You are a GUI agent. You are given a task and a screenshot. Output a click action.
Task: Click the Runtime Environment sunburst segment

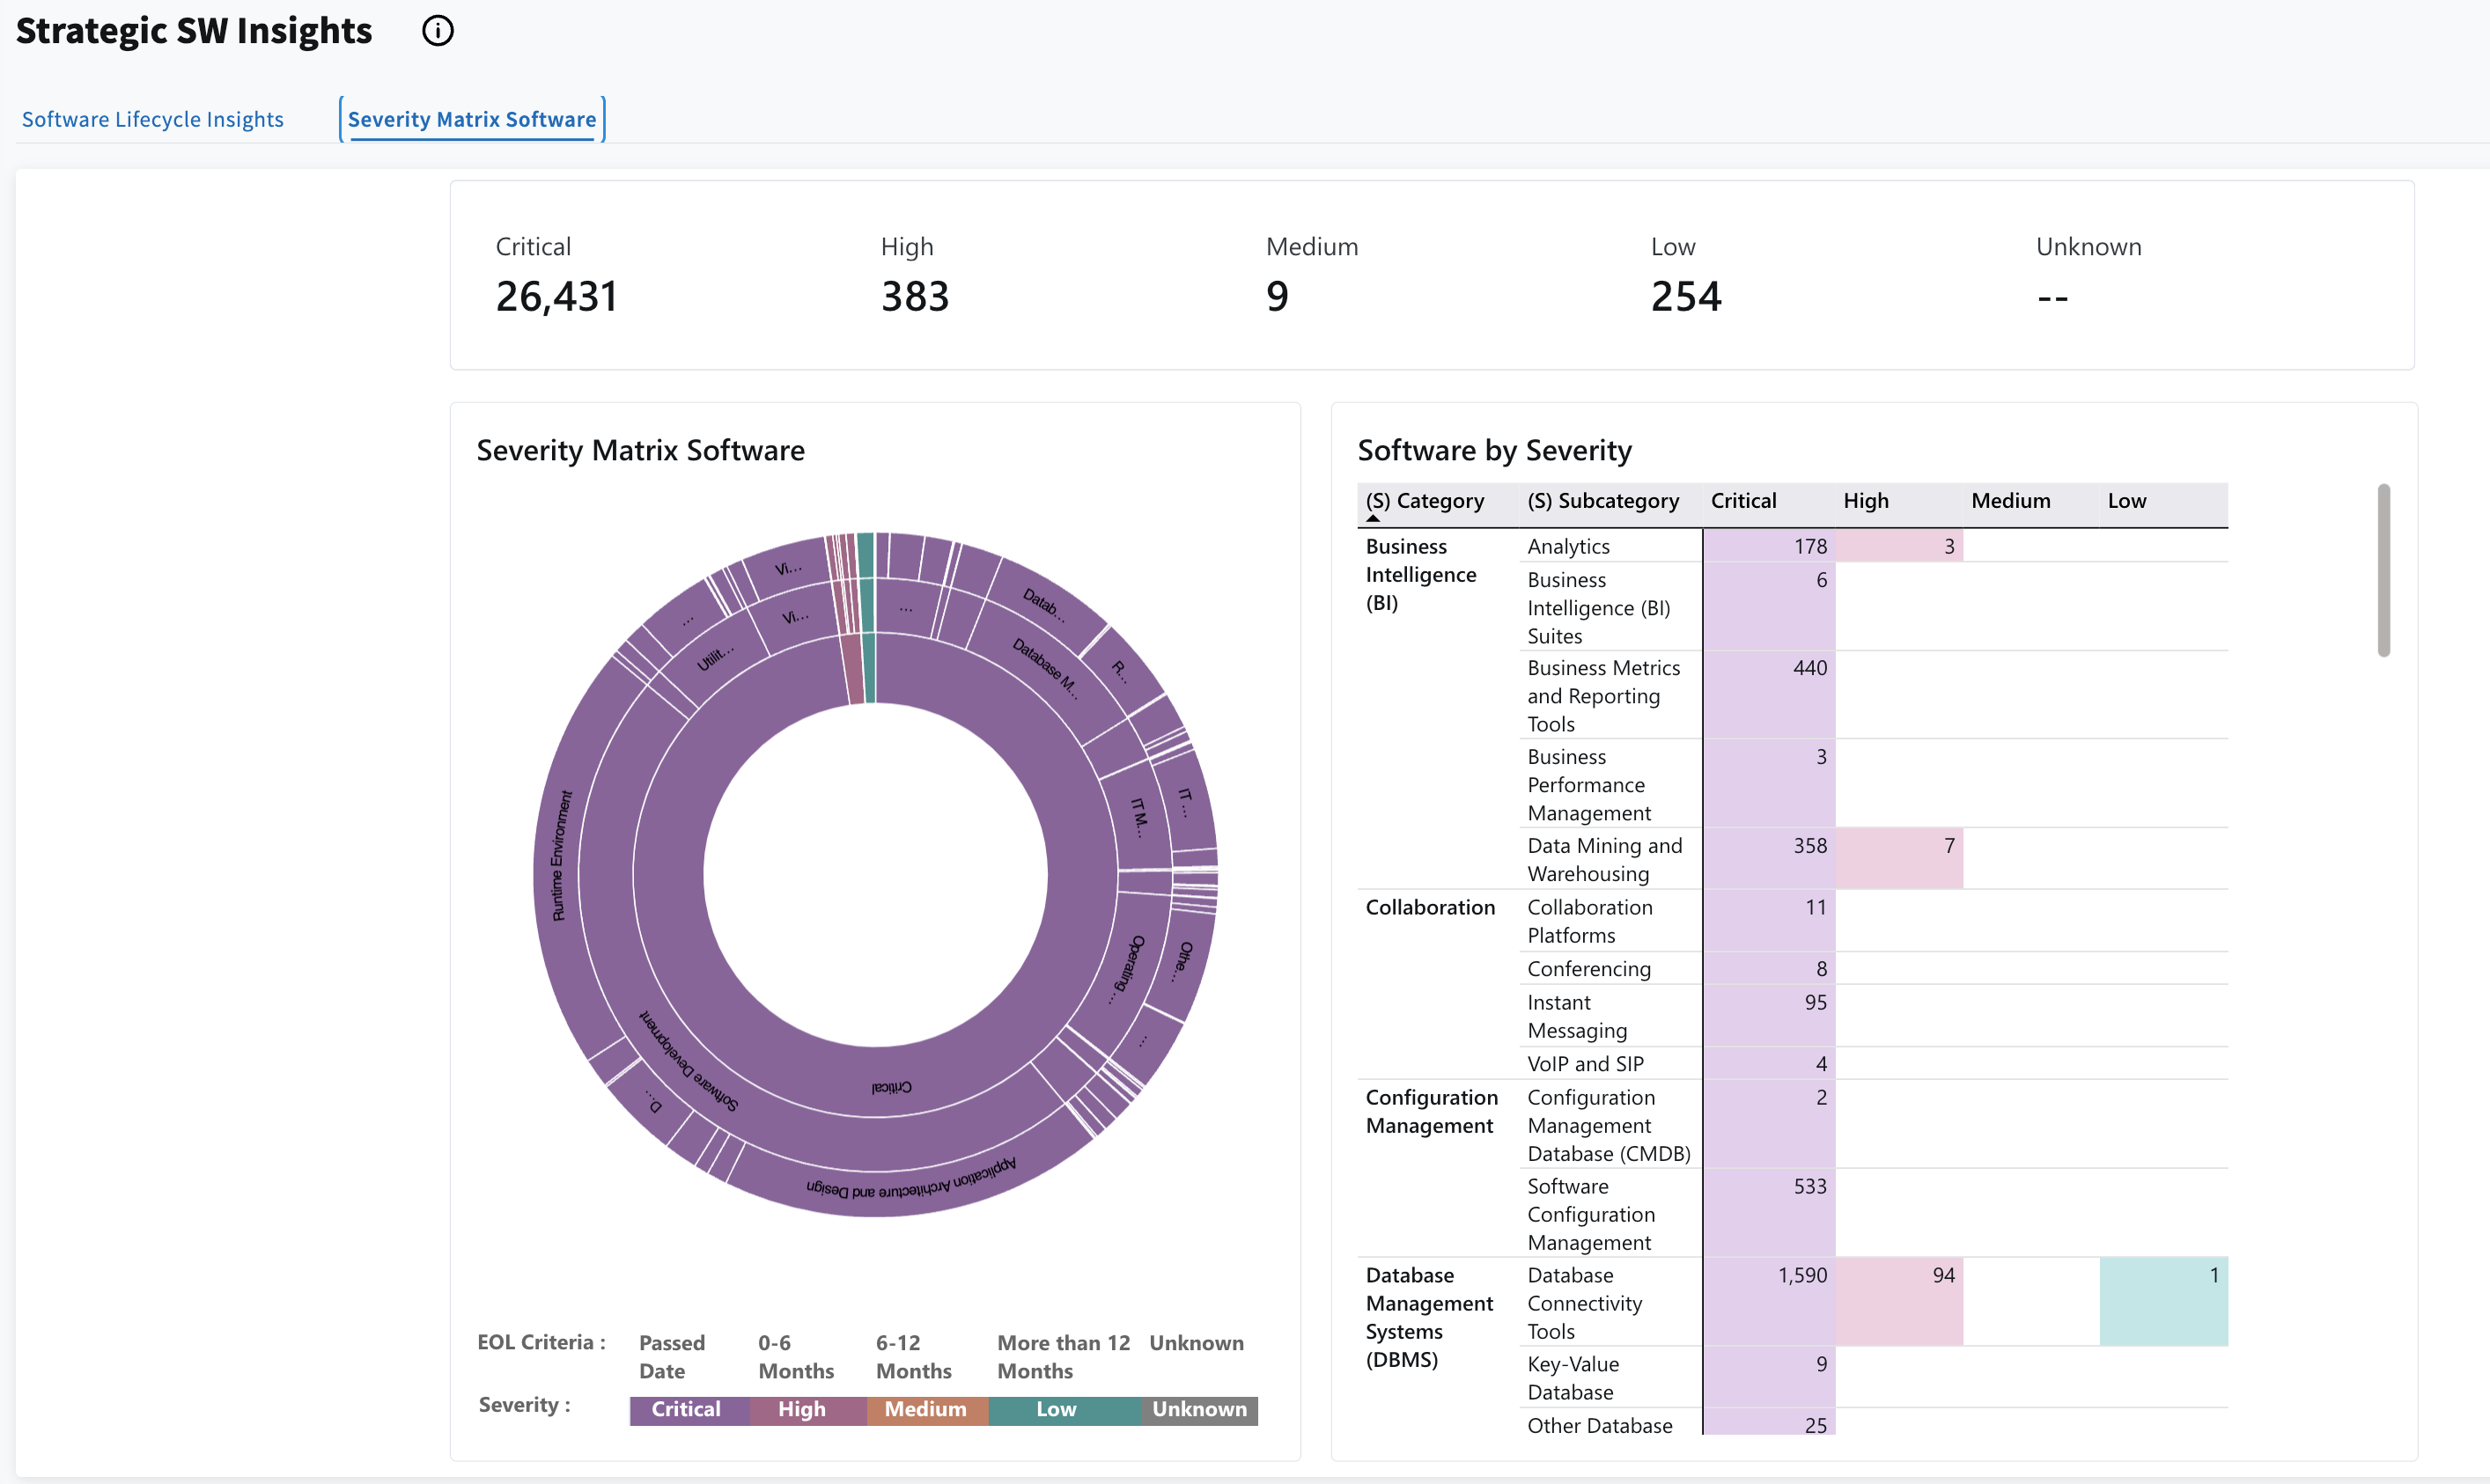pos(560,856)
